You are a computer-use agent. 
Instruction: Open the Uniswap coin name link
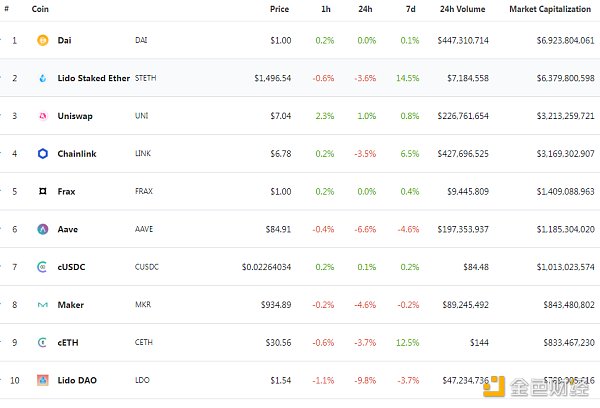[77, 116]
